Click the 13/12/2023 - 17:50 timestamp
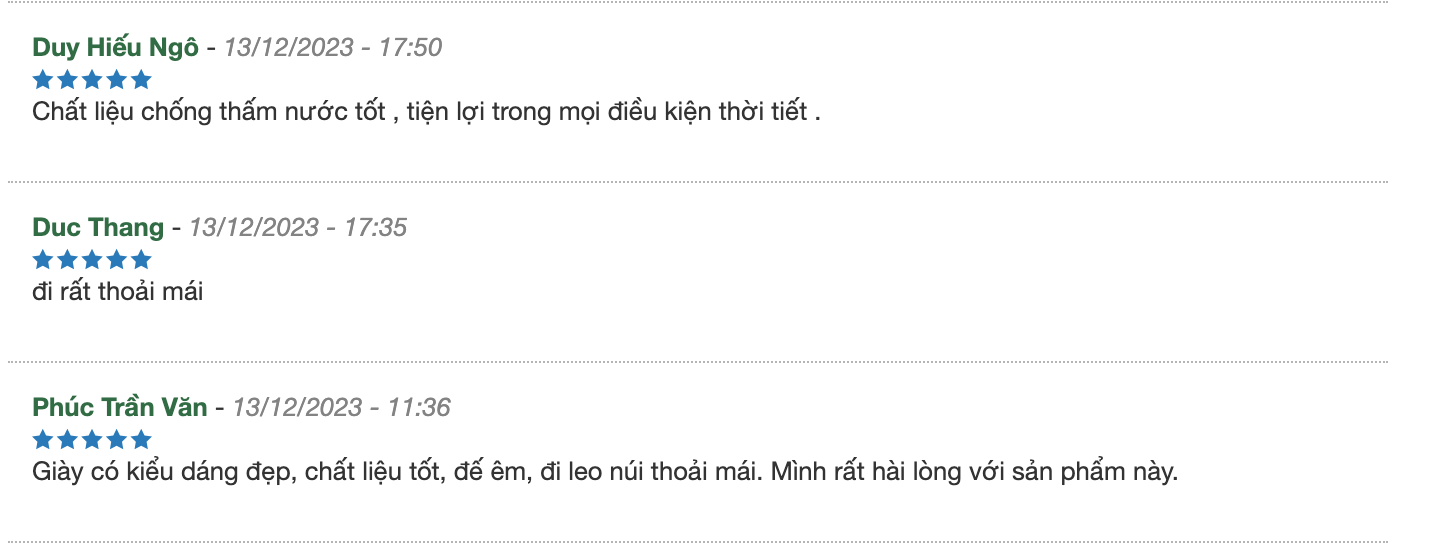 tap(333, 47)
